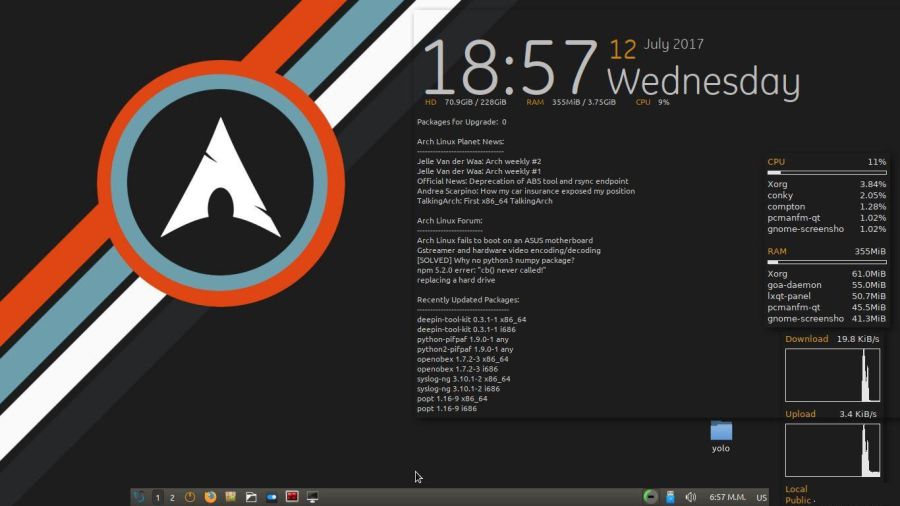Click the green circular tray icon

tap(650, 497)
